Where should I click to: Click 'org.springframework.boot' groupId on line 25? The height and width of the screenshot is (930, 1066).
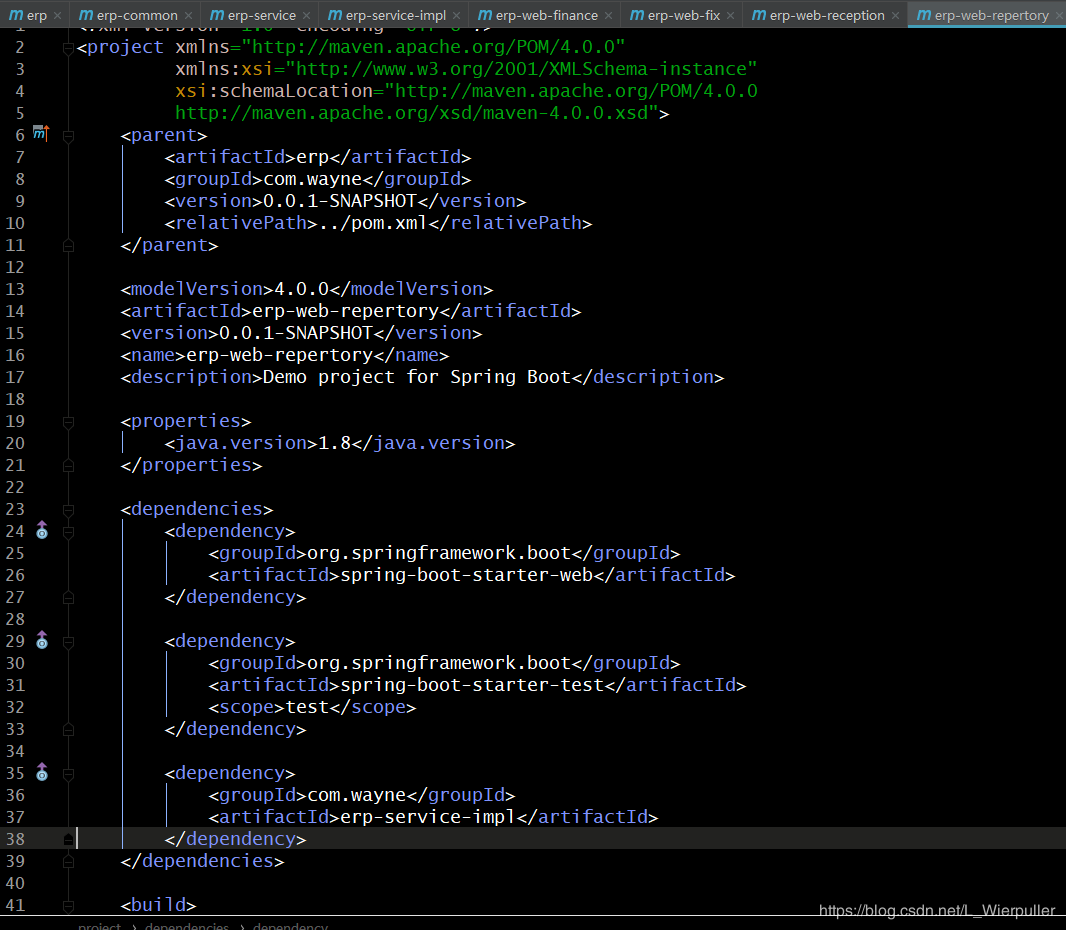[439, 553]
